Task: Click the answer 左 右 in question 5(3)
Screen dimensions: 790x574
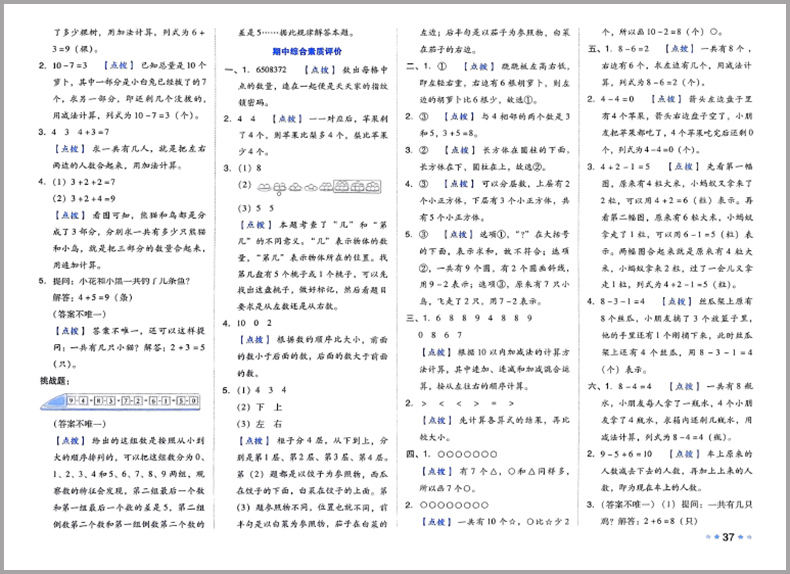Action: pyautogui.click(x=262, y=424)
